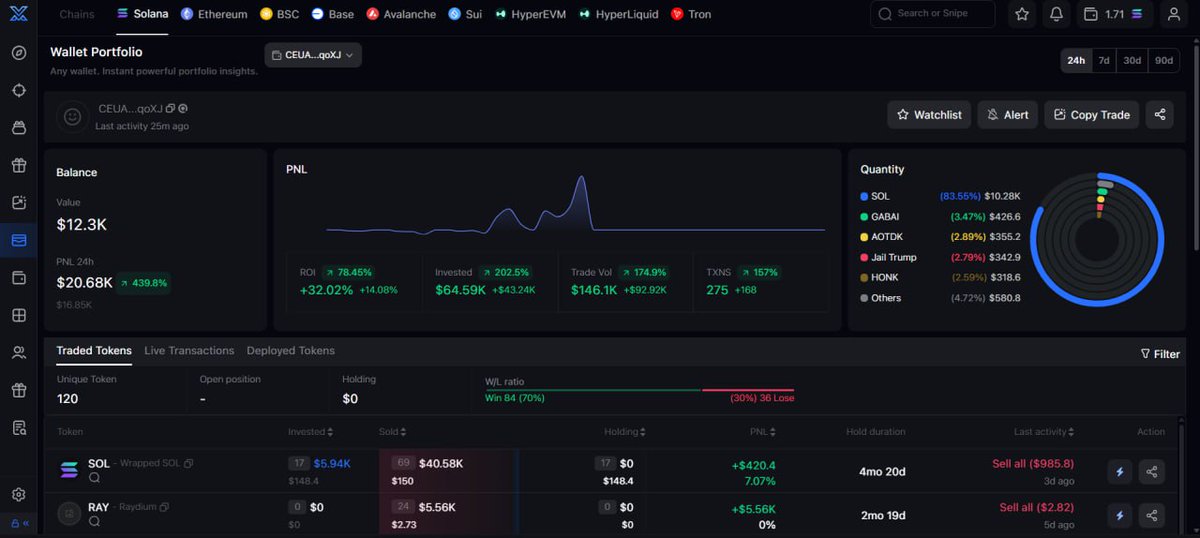This screenshot has width=1200, height=538.
Task: Select the 30d time range
Action: [1132, 60]
